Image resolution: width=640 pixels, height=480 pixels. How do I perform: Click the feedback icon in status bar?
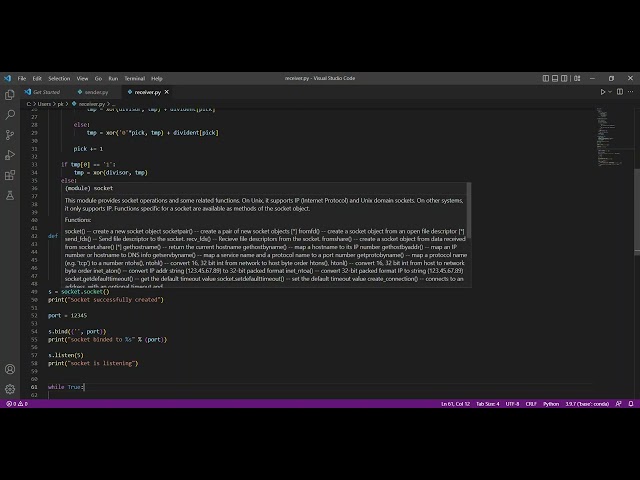click(x=618, y=404)
